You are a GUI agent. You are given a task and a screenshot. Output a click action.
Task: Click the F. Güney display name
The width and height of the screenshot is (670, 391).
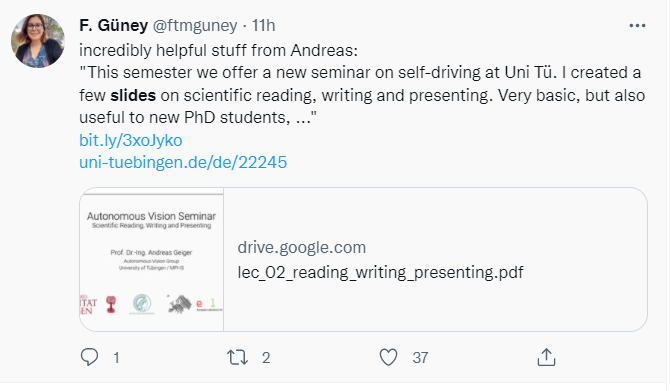point(114,26)
